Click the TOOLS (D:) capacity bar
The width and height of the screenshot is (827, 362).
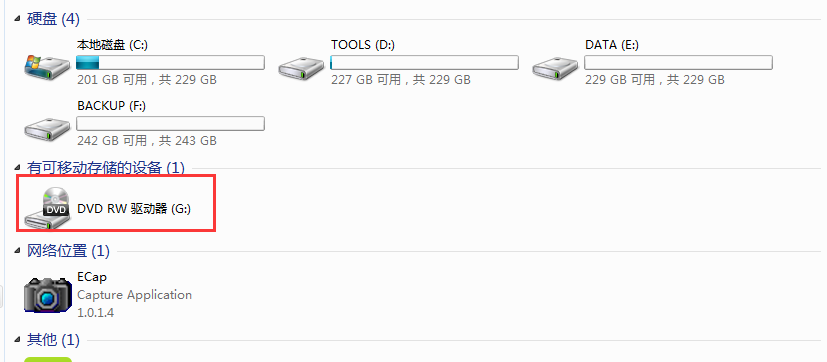point(425,63)
